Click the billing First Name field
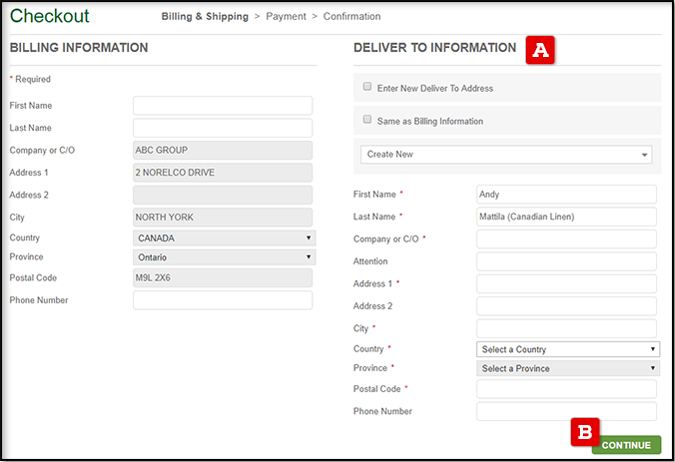 [x=223, y=106]
